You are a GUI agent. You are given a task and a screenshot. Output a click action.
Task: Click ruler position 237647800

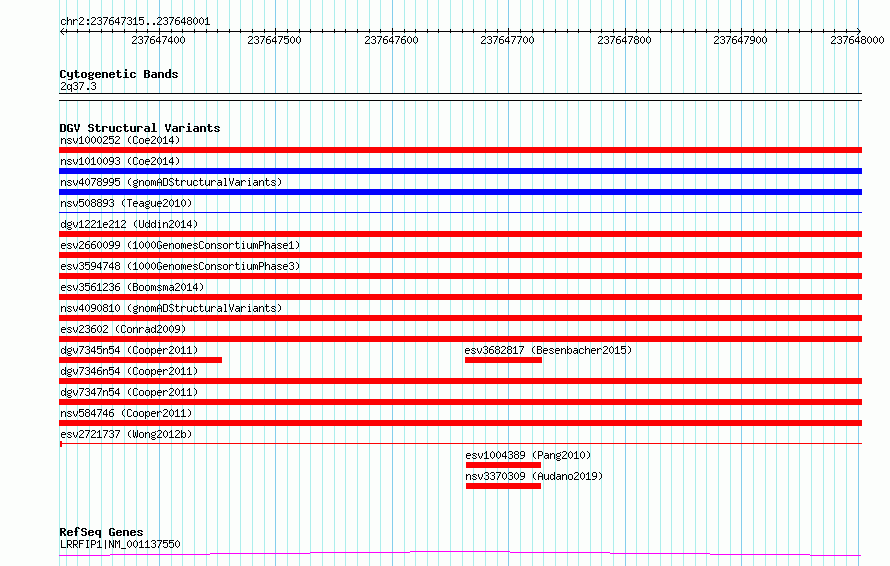[624, 40]
